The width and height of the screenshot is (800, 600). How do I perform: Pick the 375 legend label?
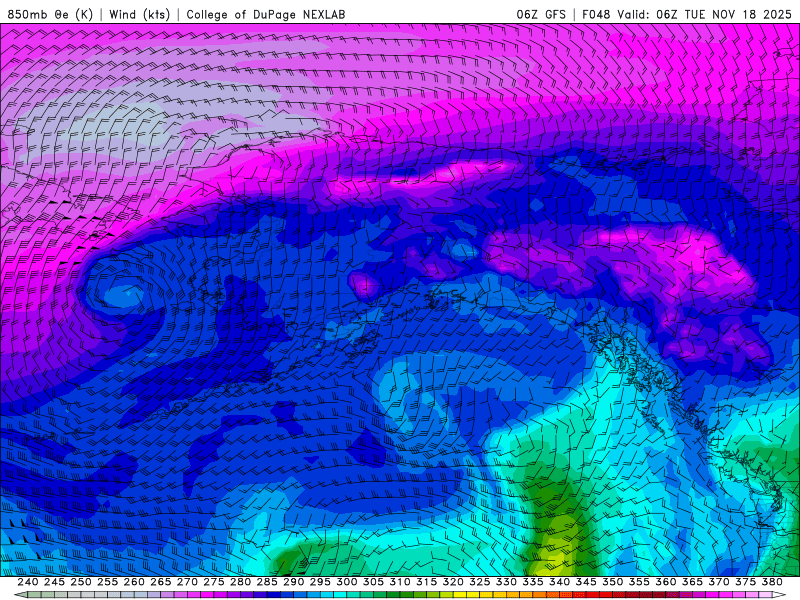745,582
